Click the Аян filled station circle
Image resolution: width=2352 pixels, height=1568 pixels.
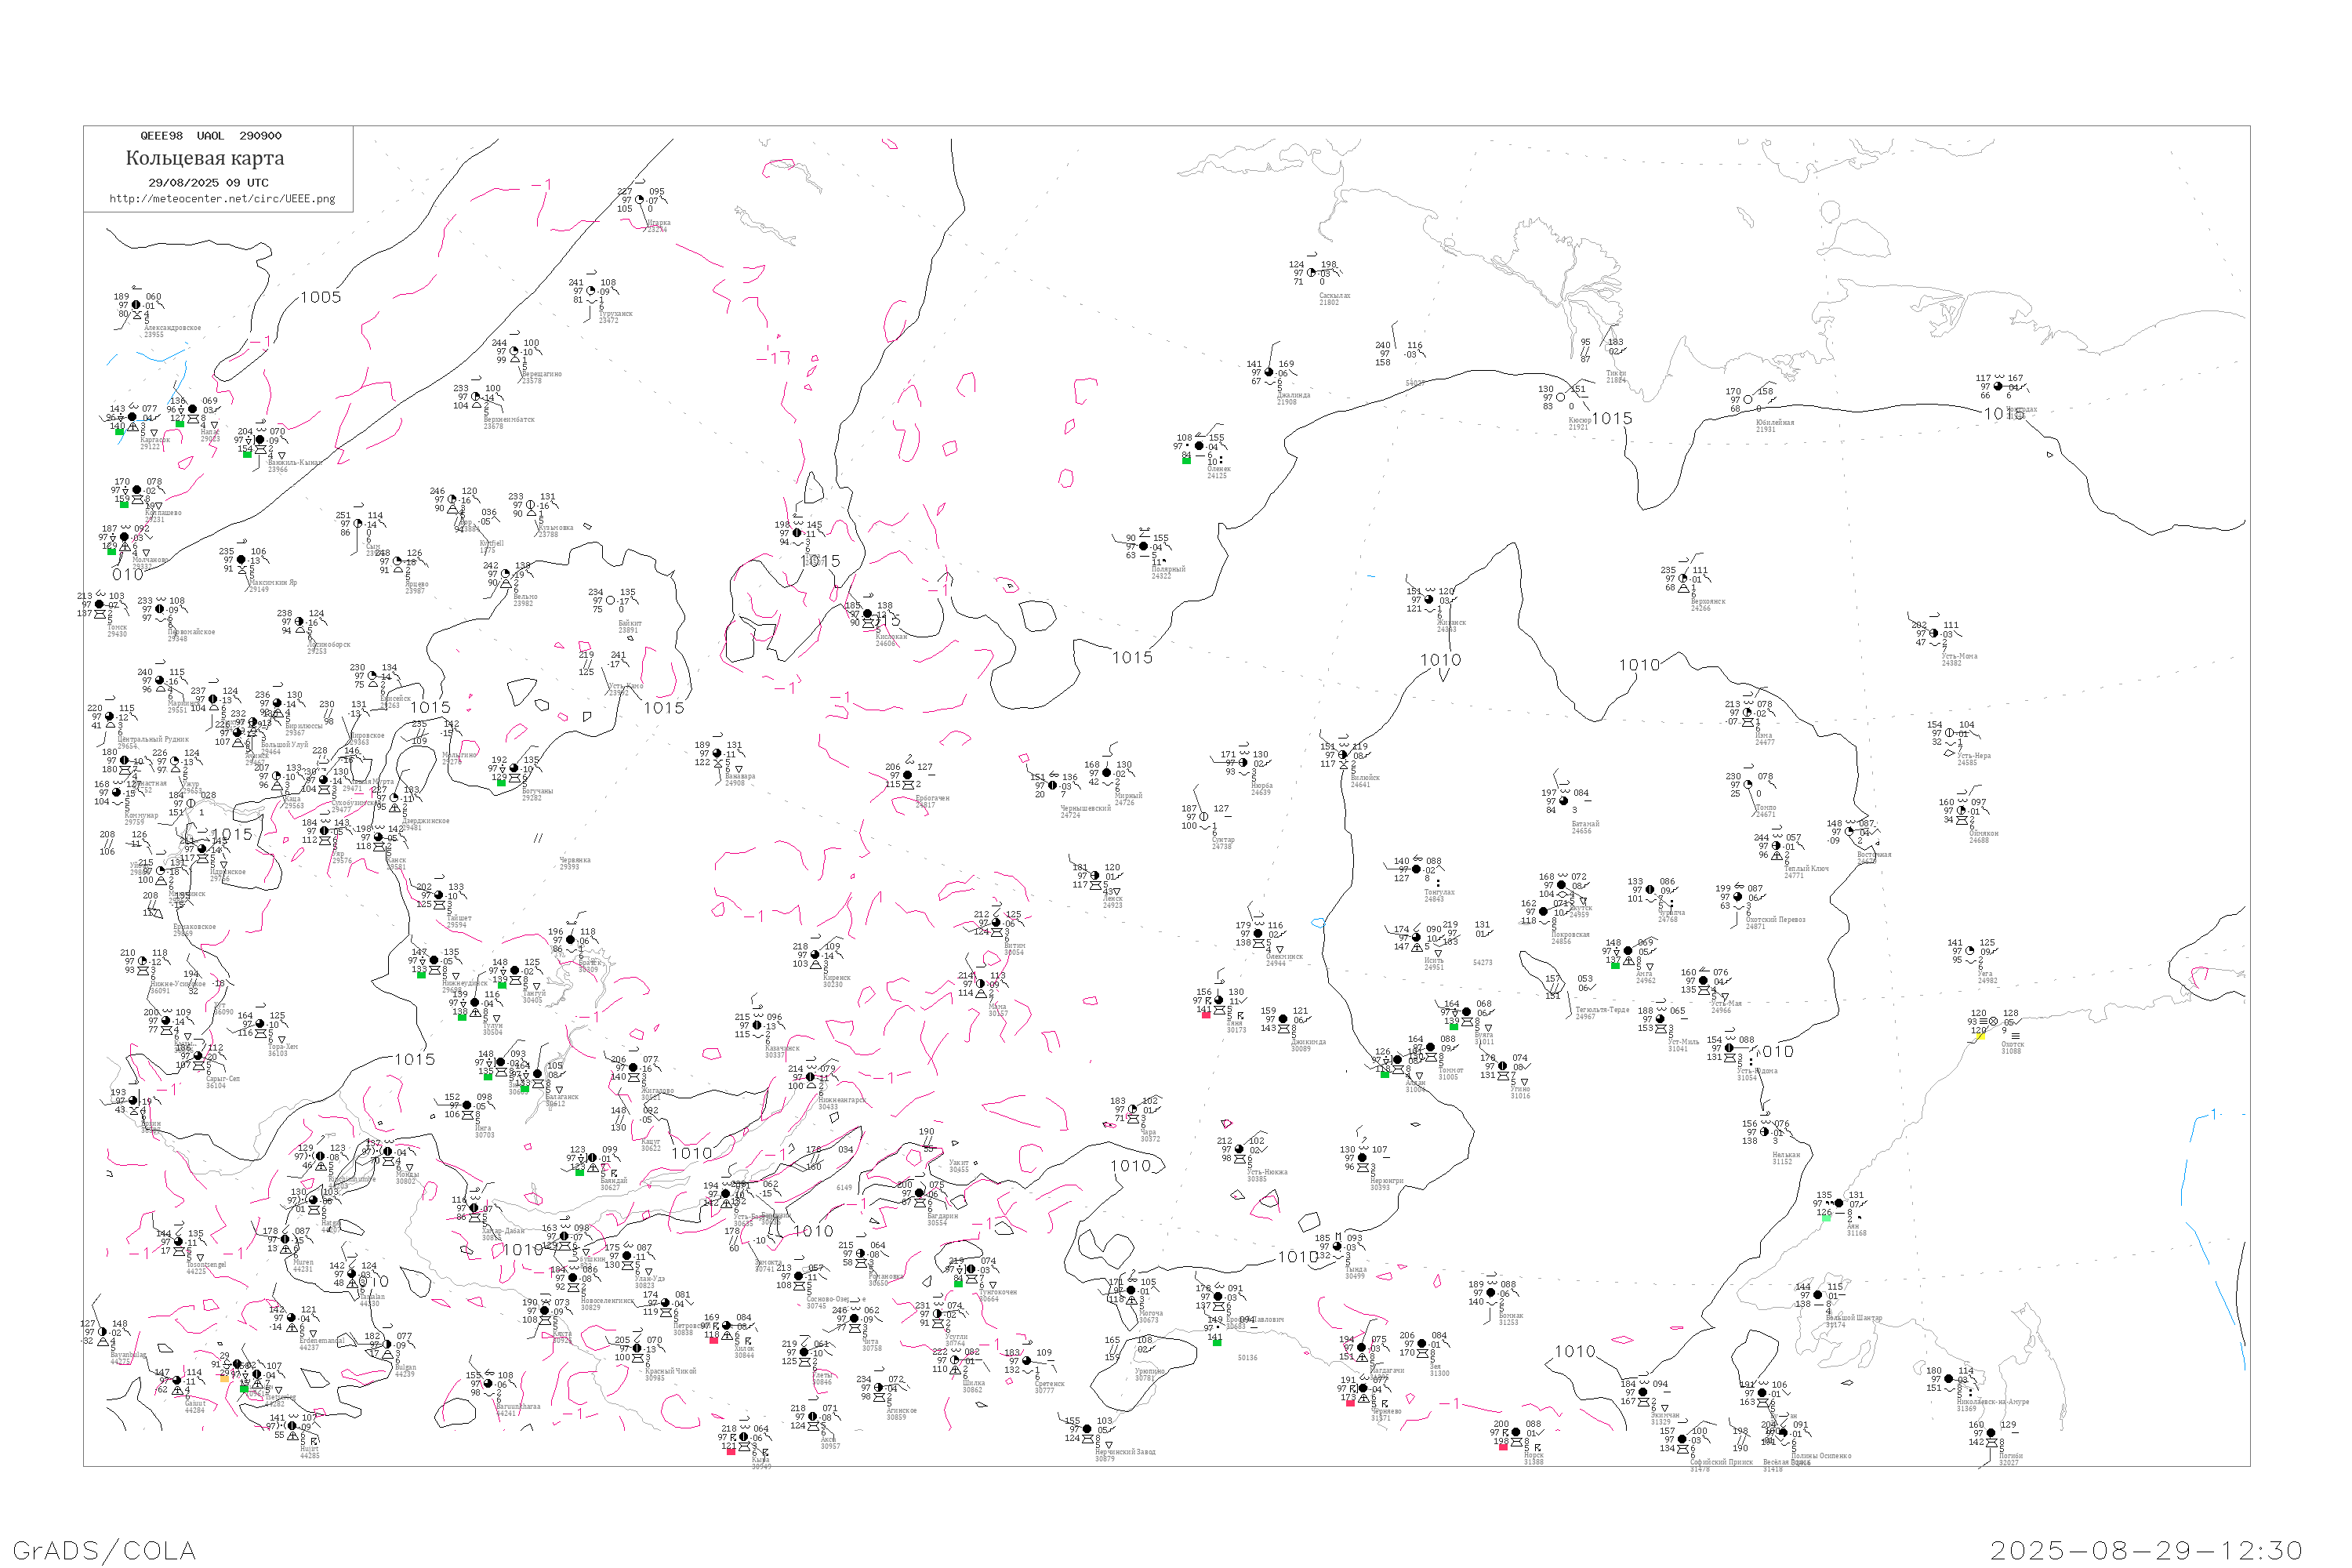click(x=1838, y=1203)
